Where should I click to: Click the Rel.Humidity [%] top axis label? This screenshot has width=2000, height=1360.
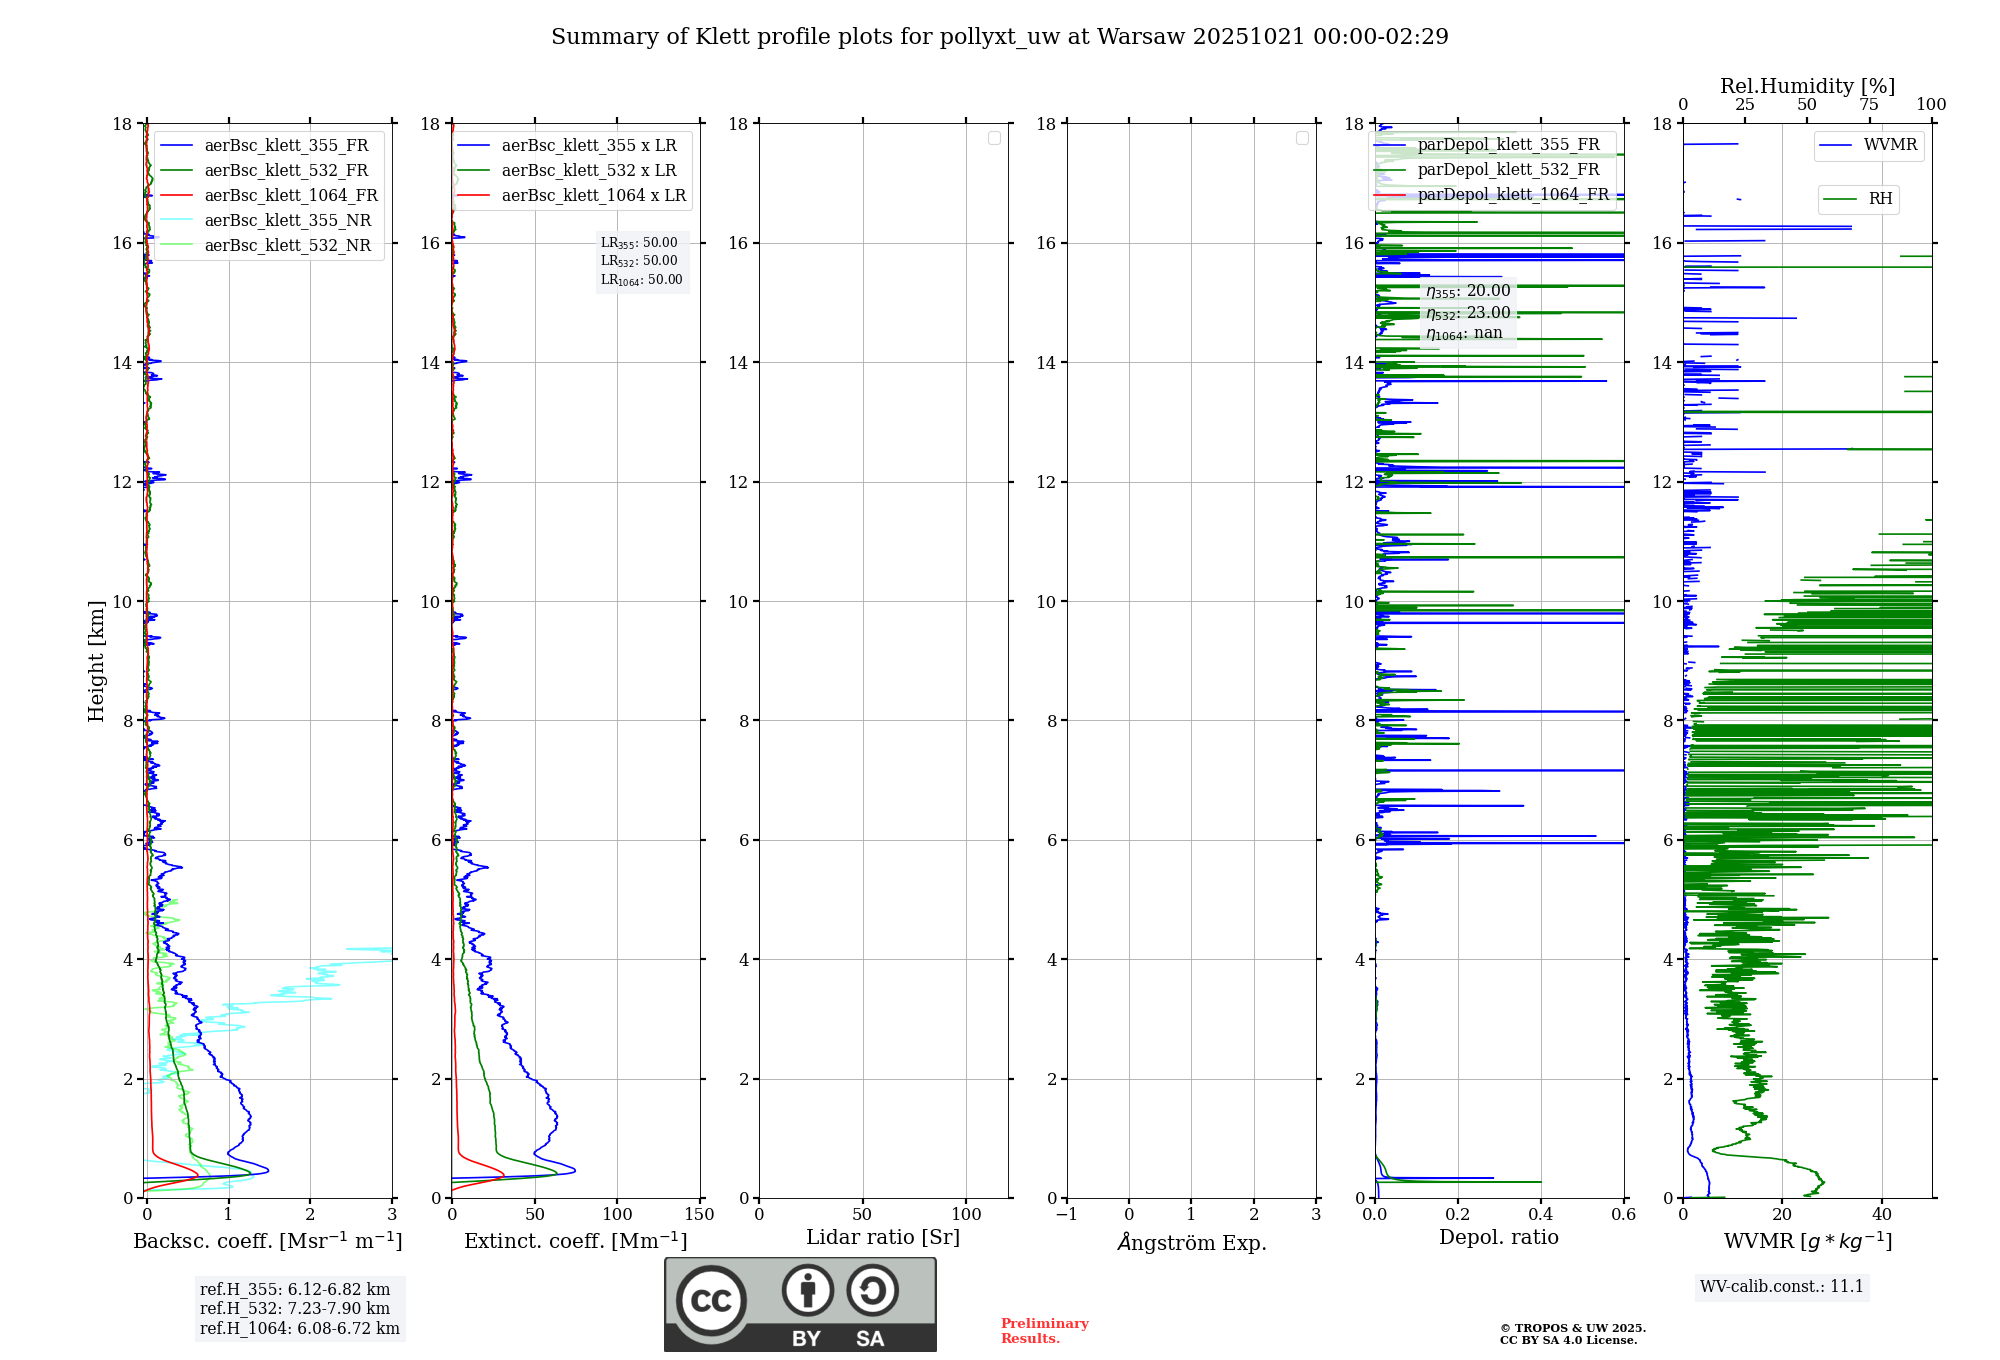[1807, 86]
